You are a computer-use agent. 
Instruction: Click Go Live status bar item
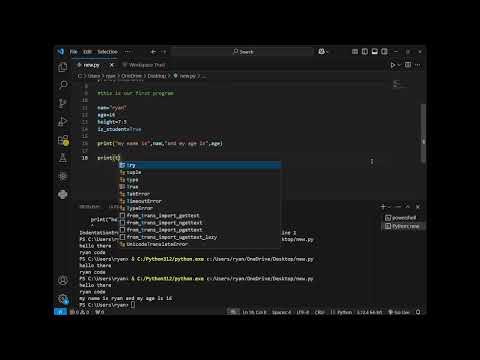tap(399, 312)
